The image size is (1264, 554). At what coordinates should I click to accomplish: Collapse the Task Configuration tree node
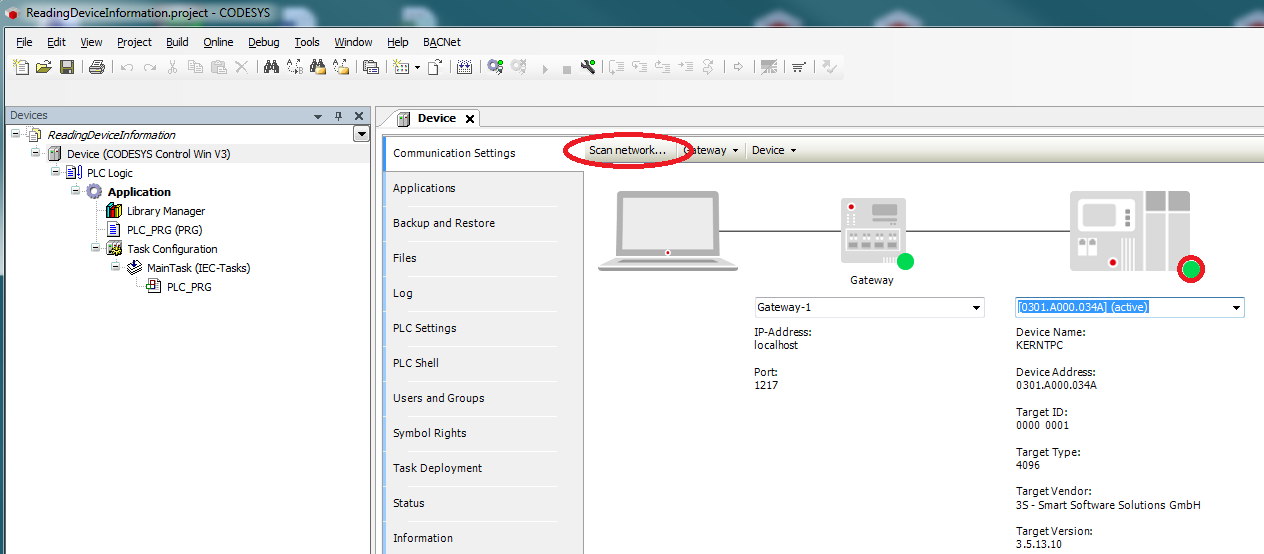coord(96,248)
